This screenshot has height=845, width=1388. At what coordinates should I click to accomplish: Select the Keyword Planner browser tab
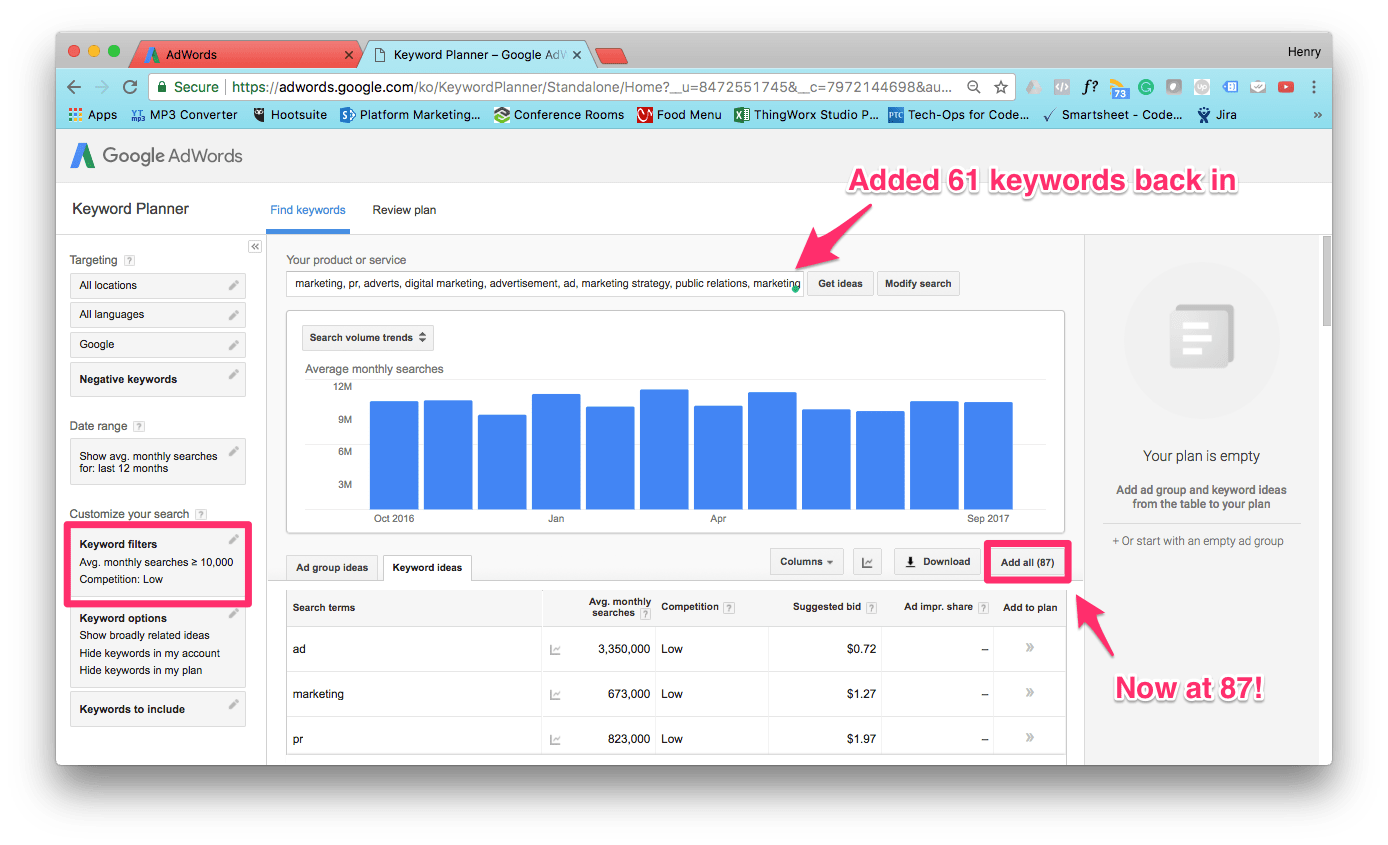point(478,55)
